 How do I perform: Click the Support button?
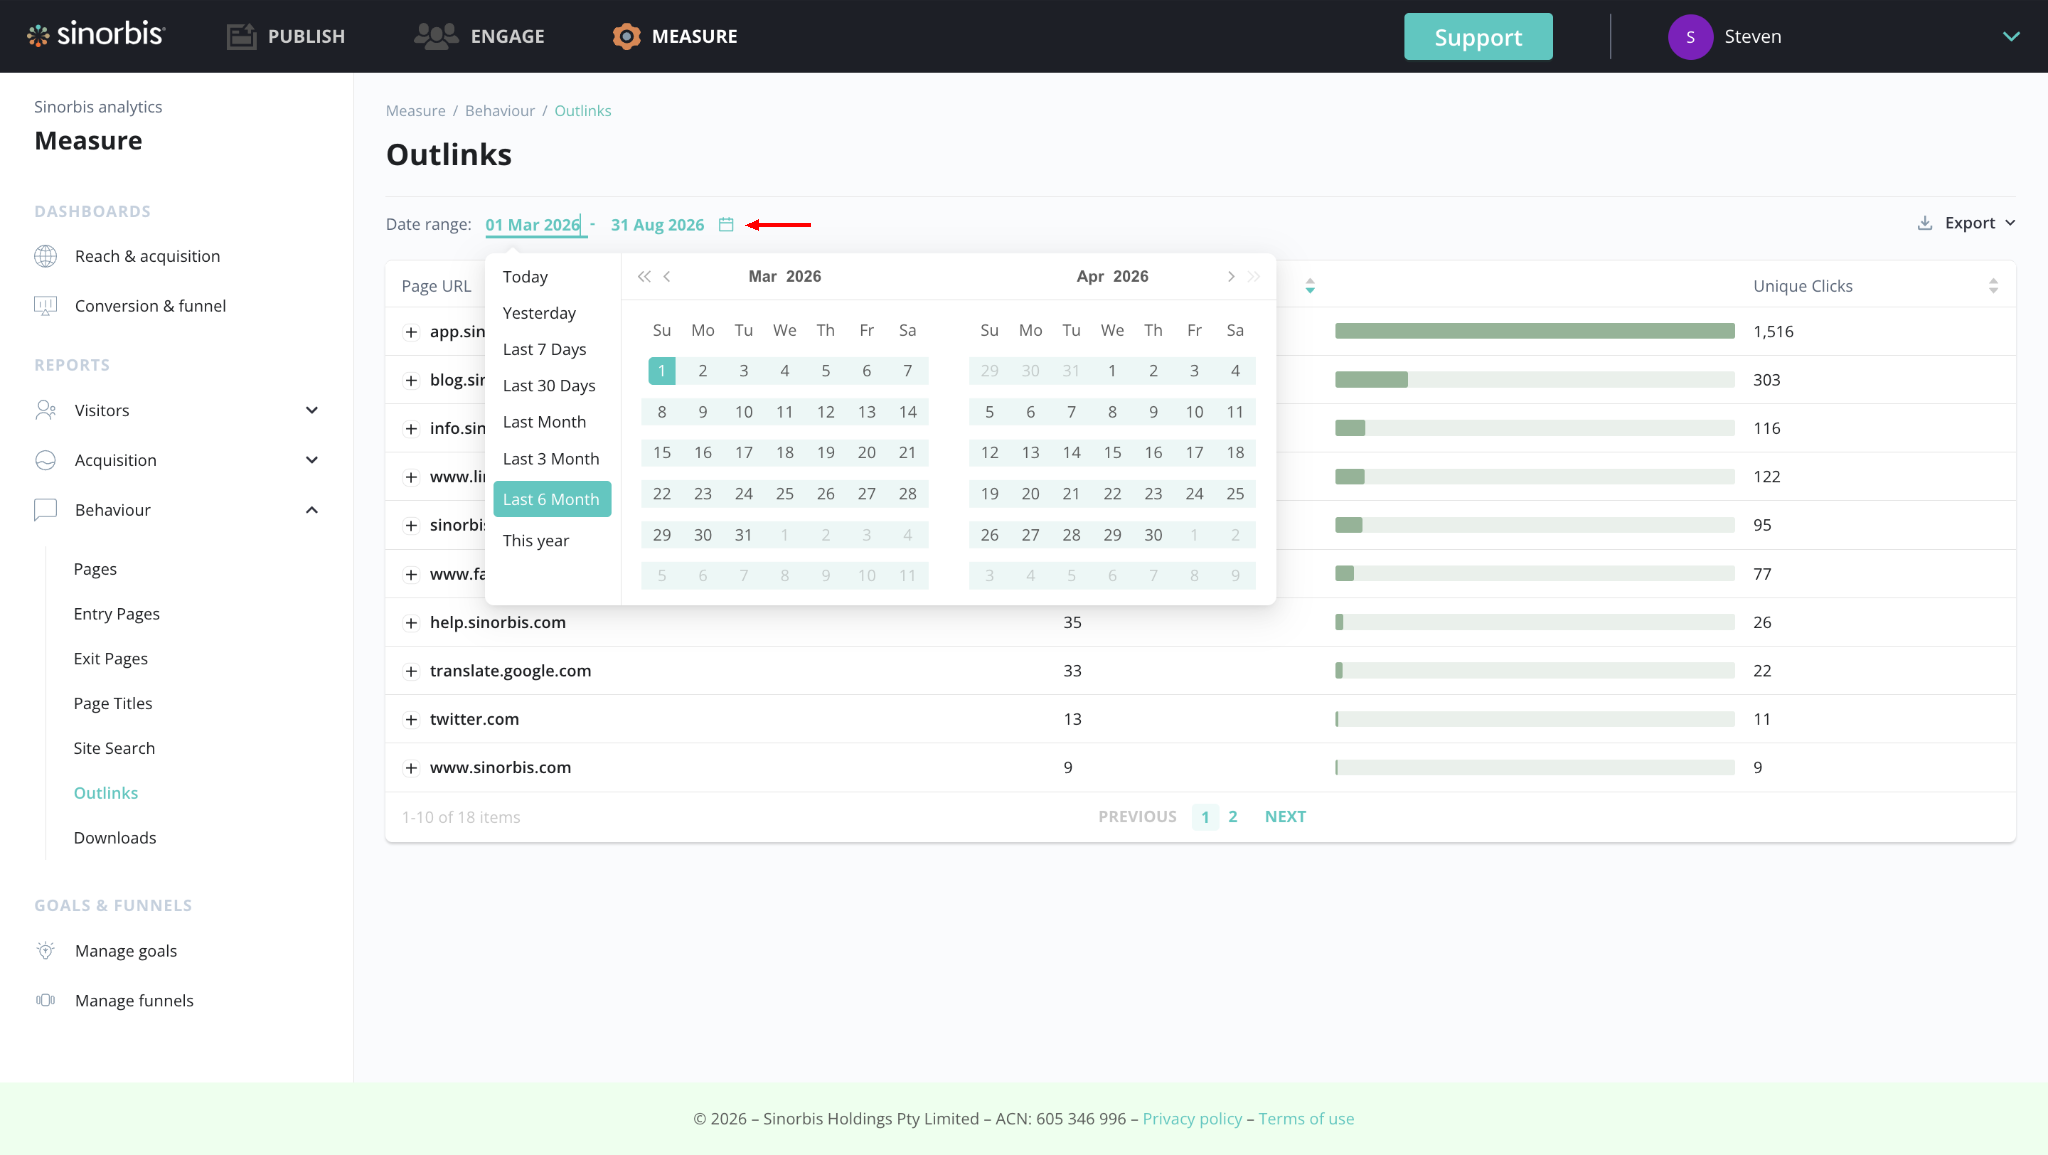[x=1478, y=37]
